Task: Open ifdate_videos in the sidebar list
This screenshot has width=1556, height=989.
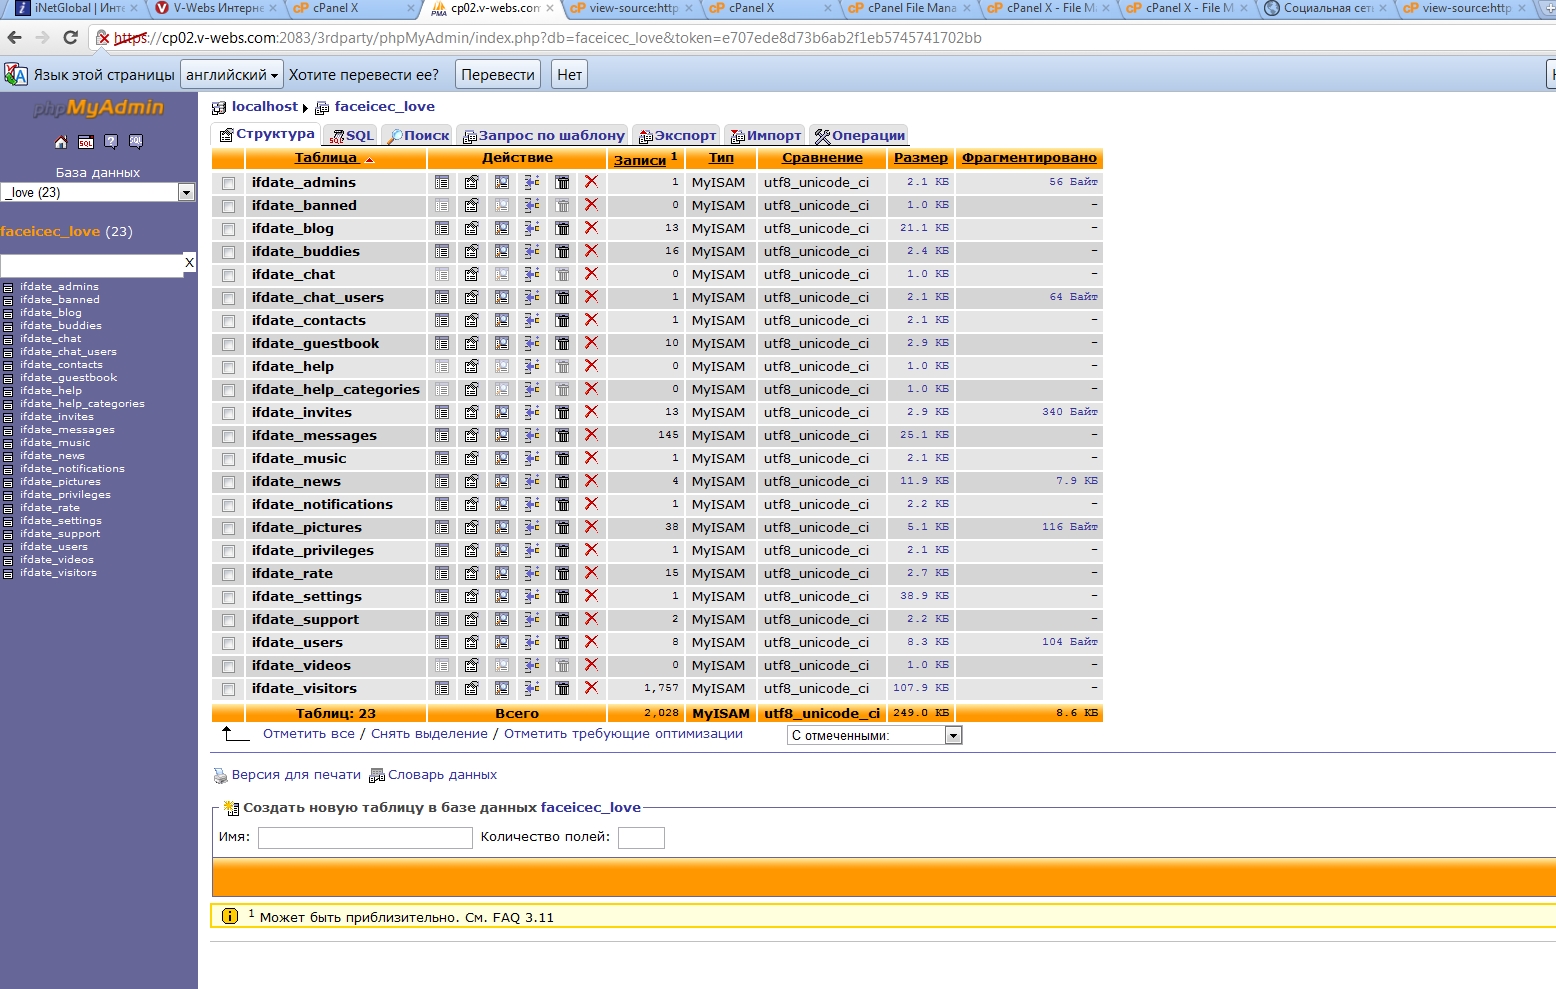Action: [x=57, y=560]
